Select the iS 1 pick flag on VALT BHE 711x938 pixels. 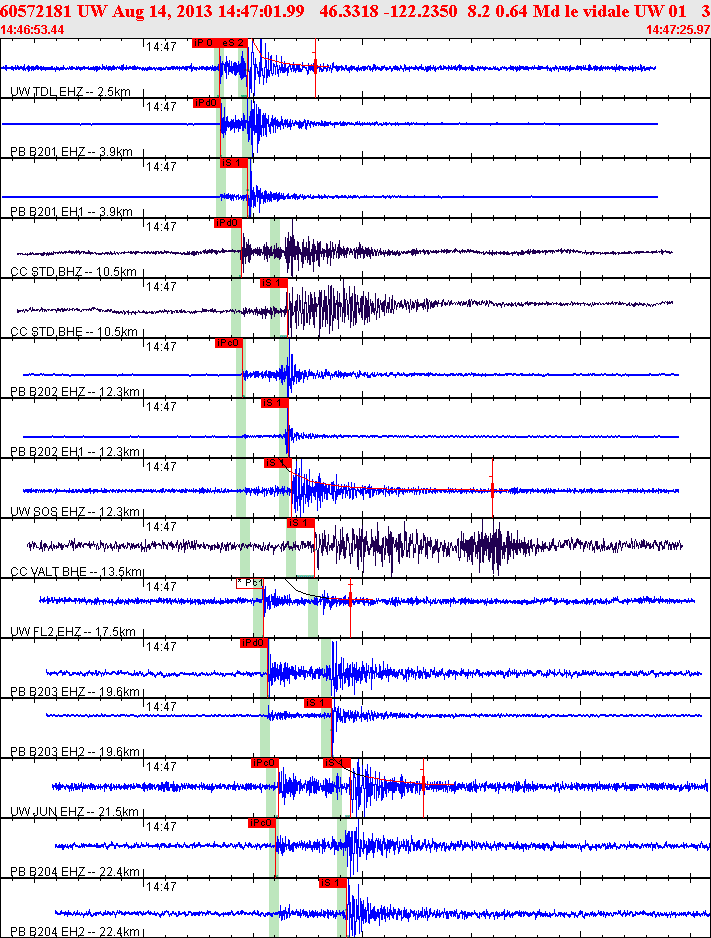[x=300, y=523]
